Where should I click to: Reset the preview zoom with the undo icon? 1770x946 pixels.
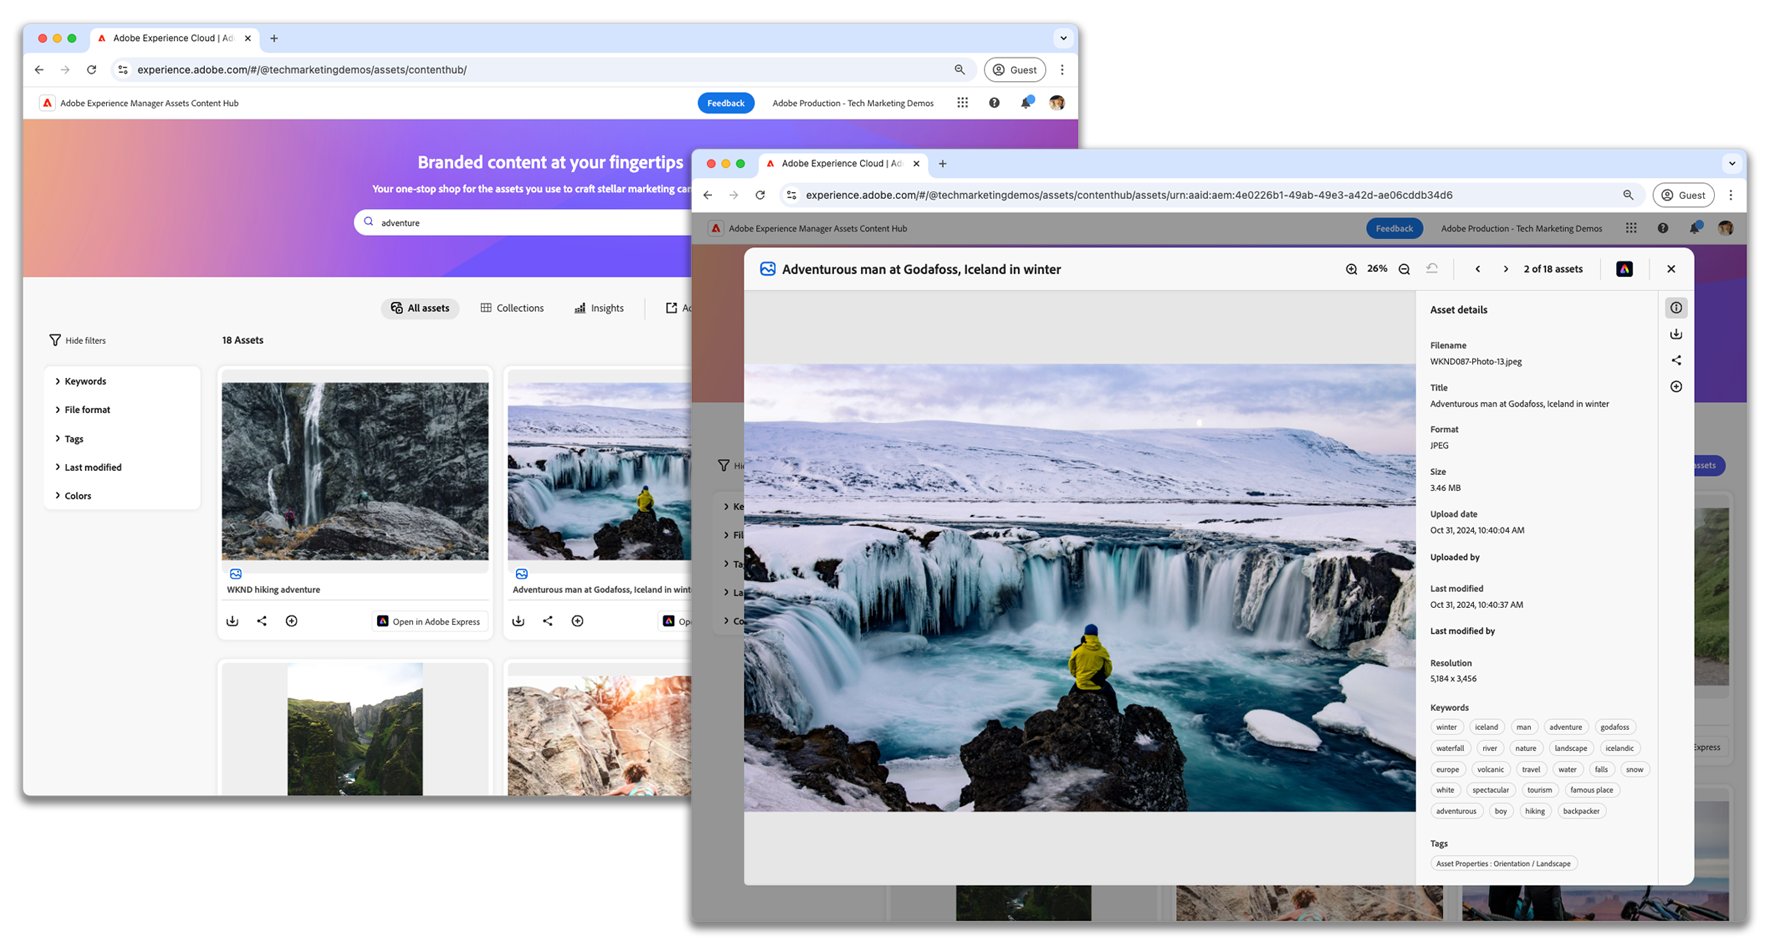[x=1432, y=269]
